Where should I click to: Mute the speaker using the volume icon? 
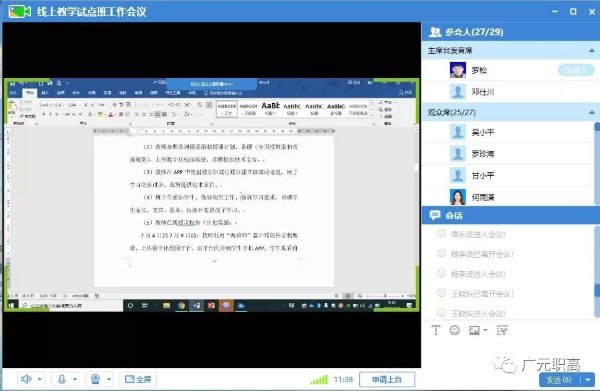[26, 379]
